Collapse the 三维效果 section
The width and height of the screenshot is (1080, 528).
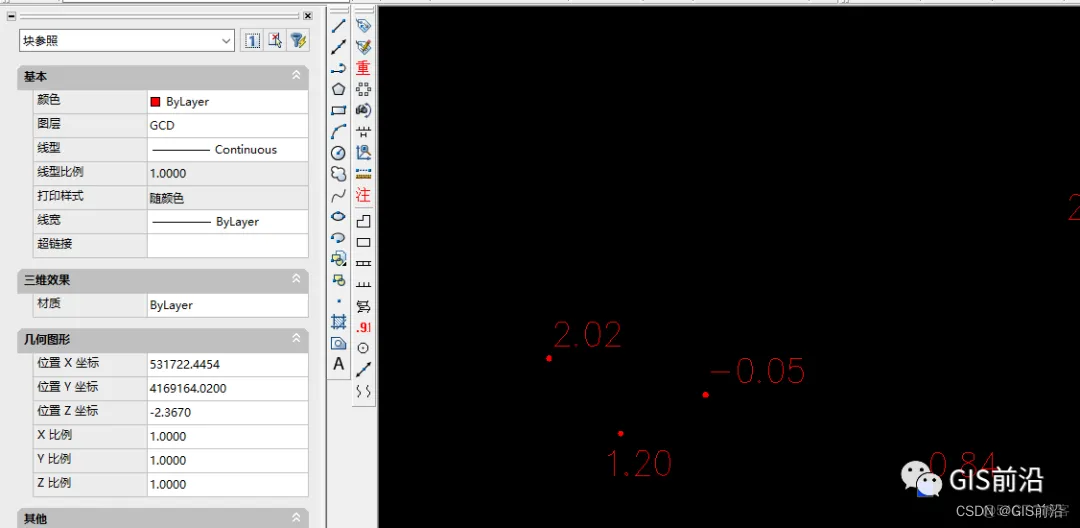(x=296, y=279)
